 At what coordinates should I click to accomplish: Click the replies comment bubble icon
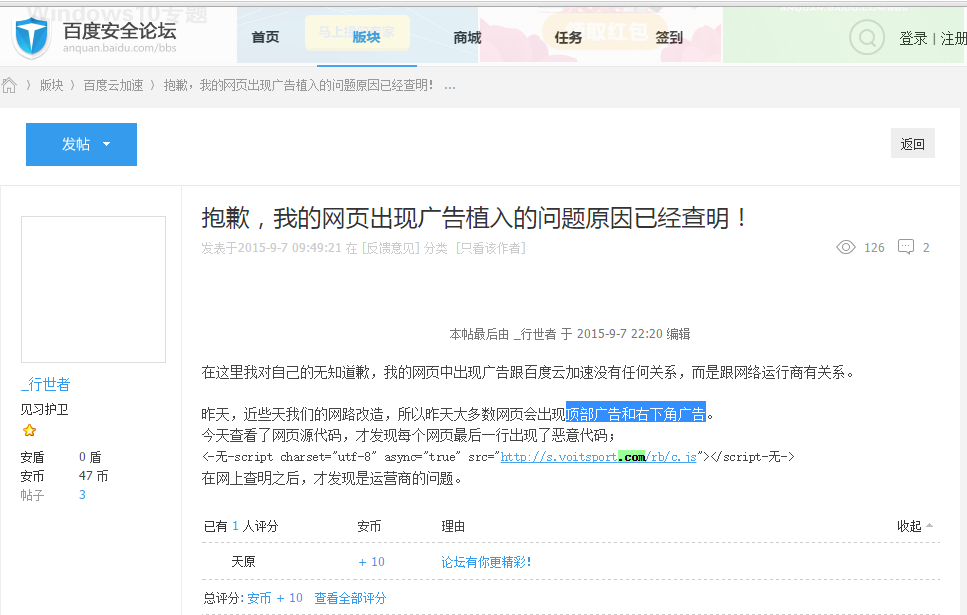(x=906, y=247)
